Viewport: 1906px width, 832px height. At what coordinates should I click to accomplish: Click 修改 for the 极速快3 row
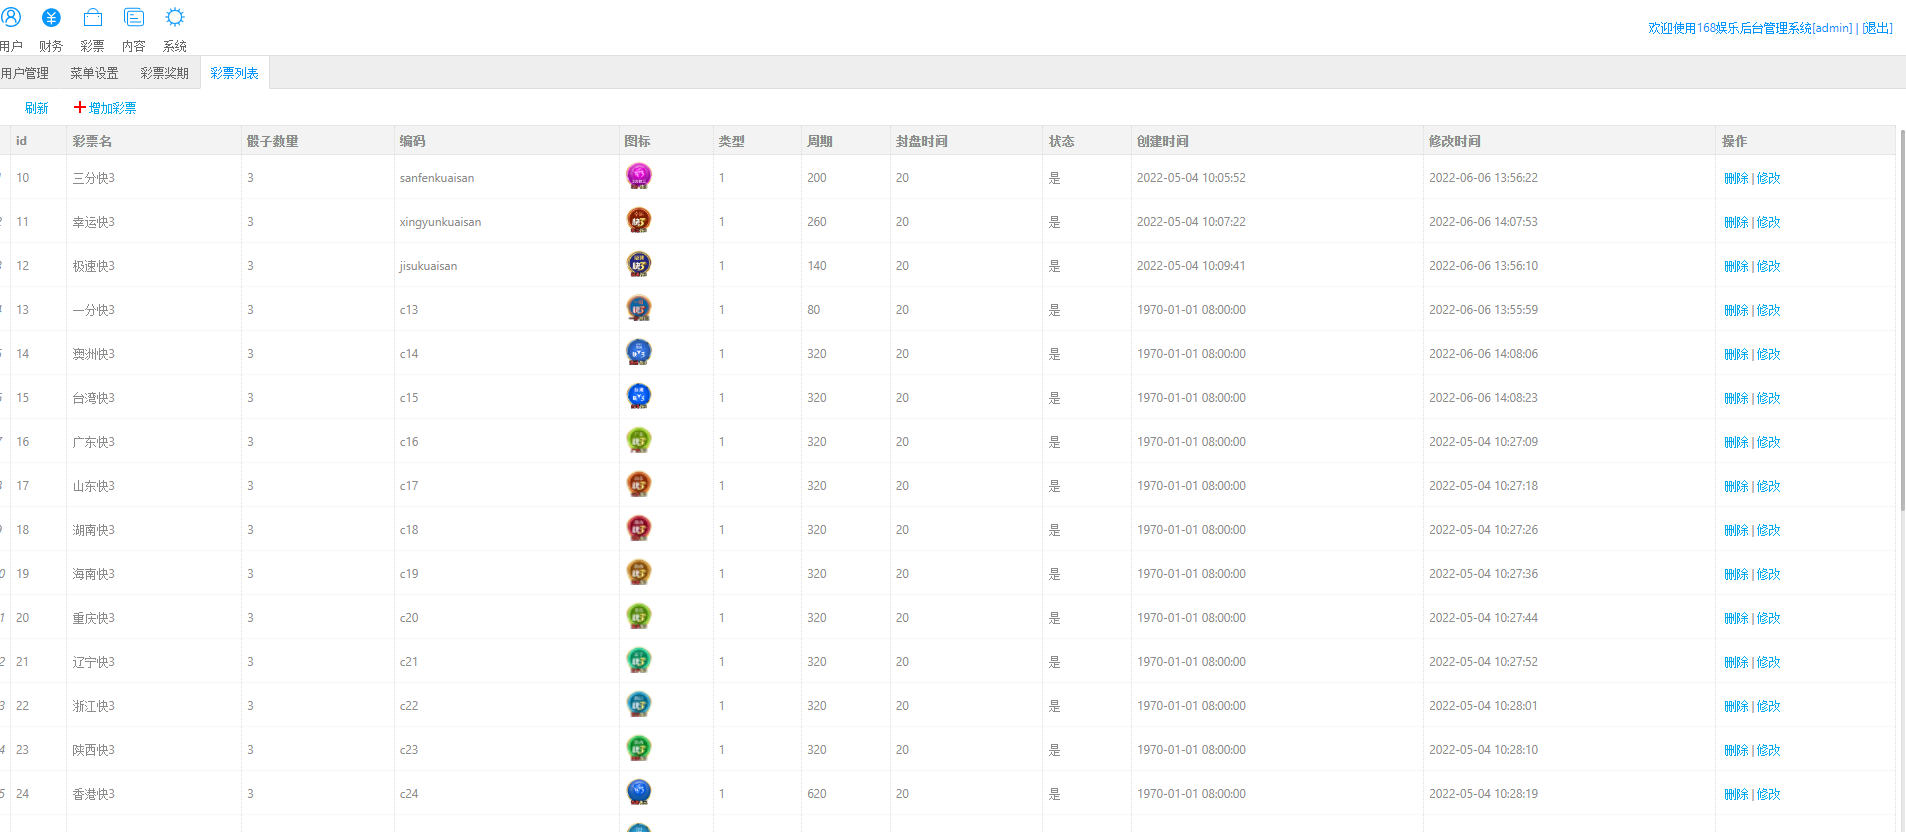click(x=1769, y=266)
